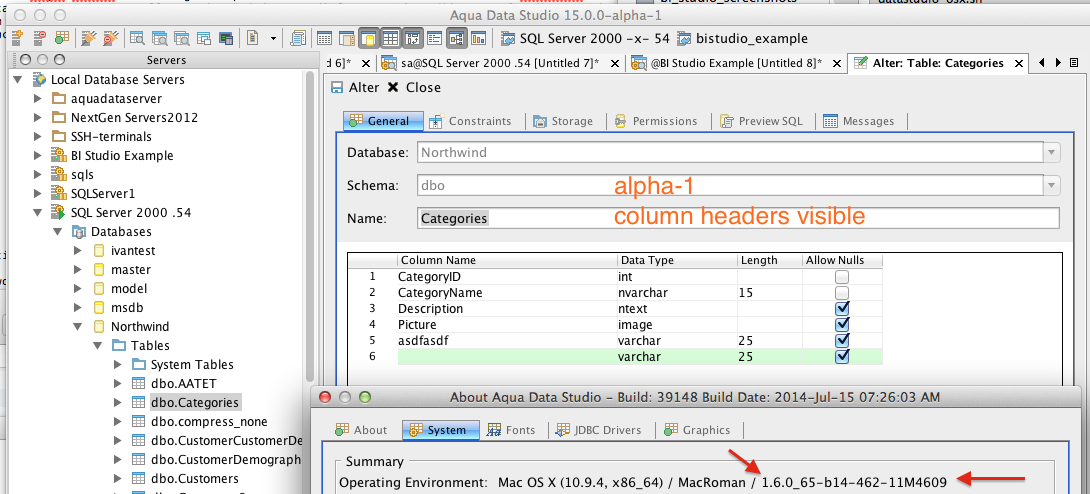Open the tab list menu icon
The width and height of the screenshot is (1090, 494).
pyautogui.click(x=1075, y=63)
